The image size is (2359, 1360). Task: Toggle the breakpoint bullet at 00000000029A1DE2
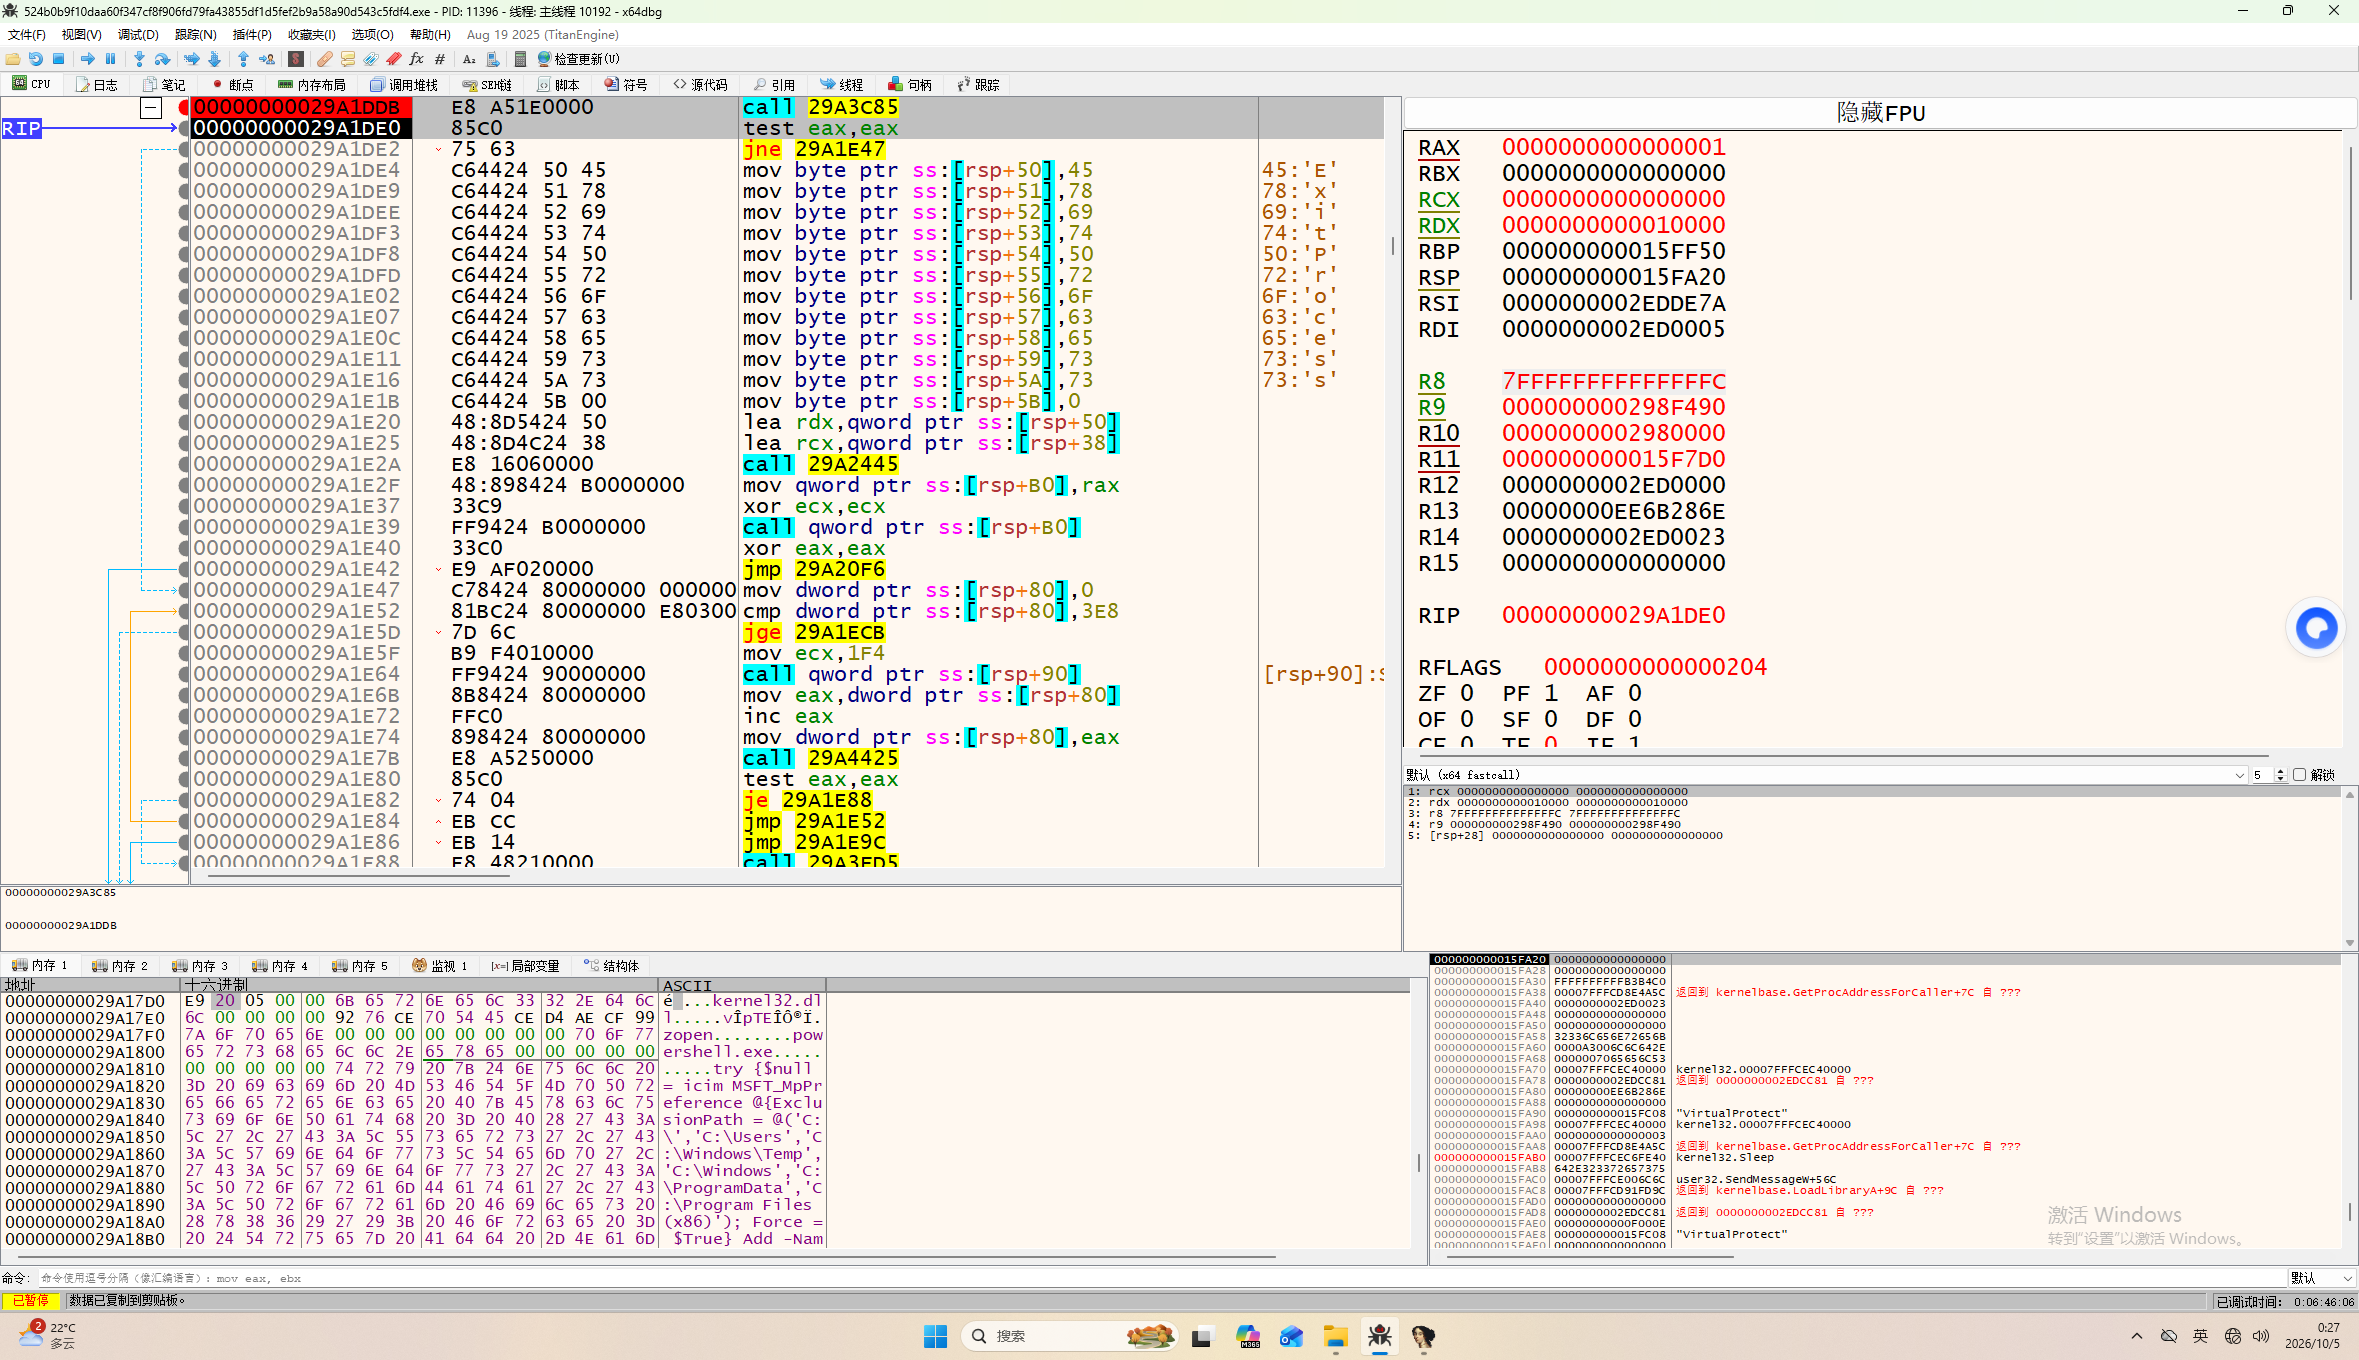(184, 149)
